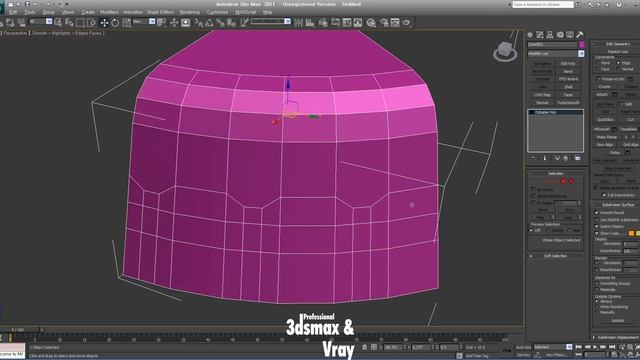The width and height of the screenshot is (640, 360).
Task: Open the Hierarchy command panel tab
Action: (550, 35)
